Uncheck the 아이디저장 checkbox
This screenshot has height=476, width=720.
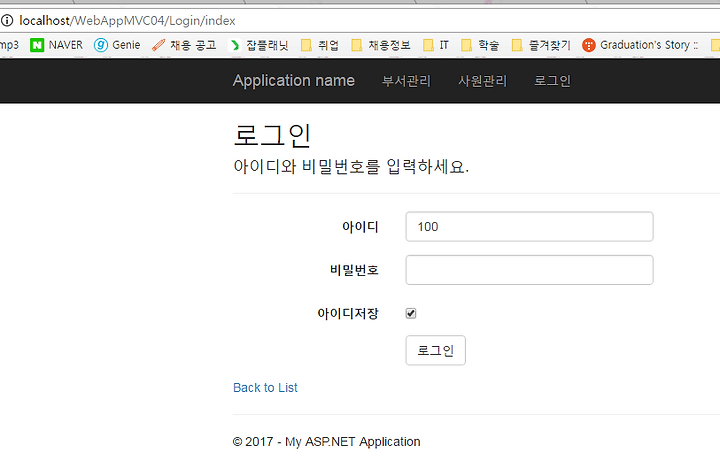[x=411, y=314]
